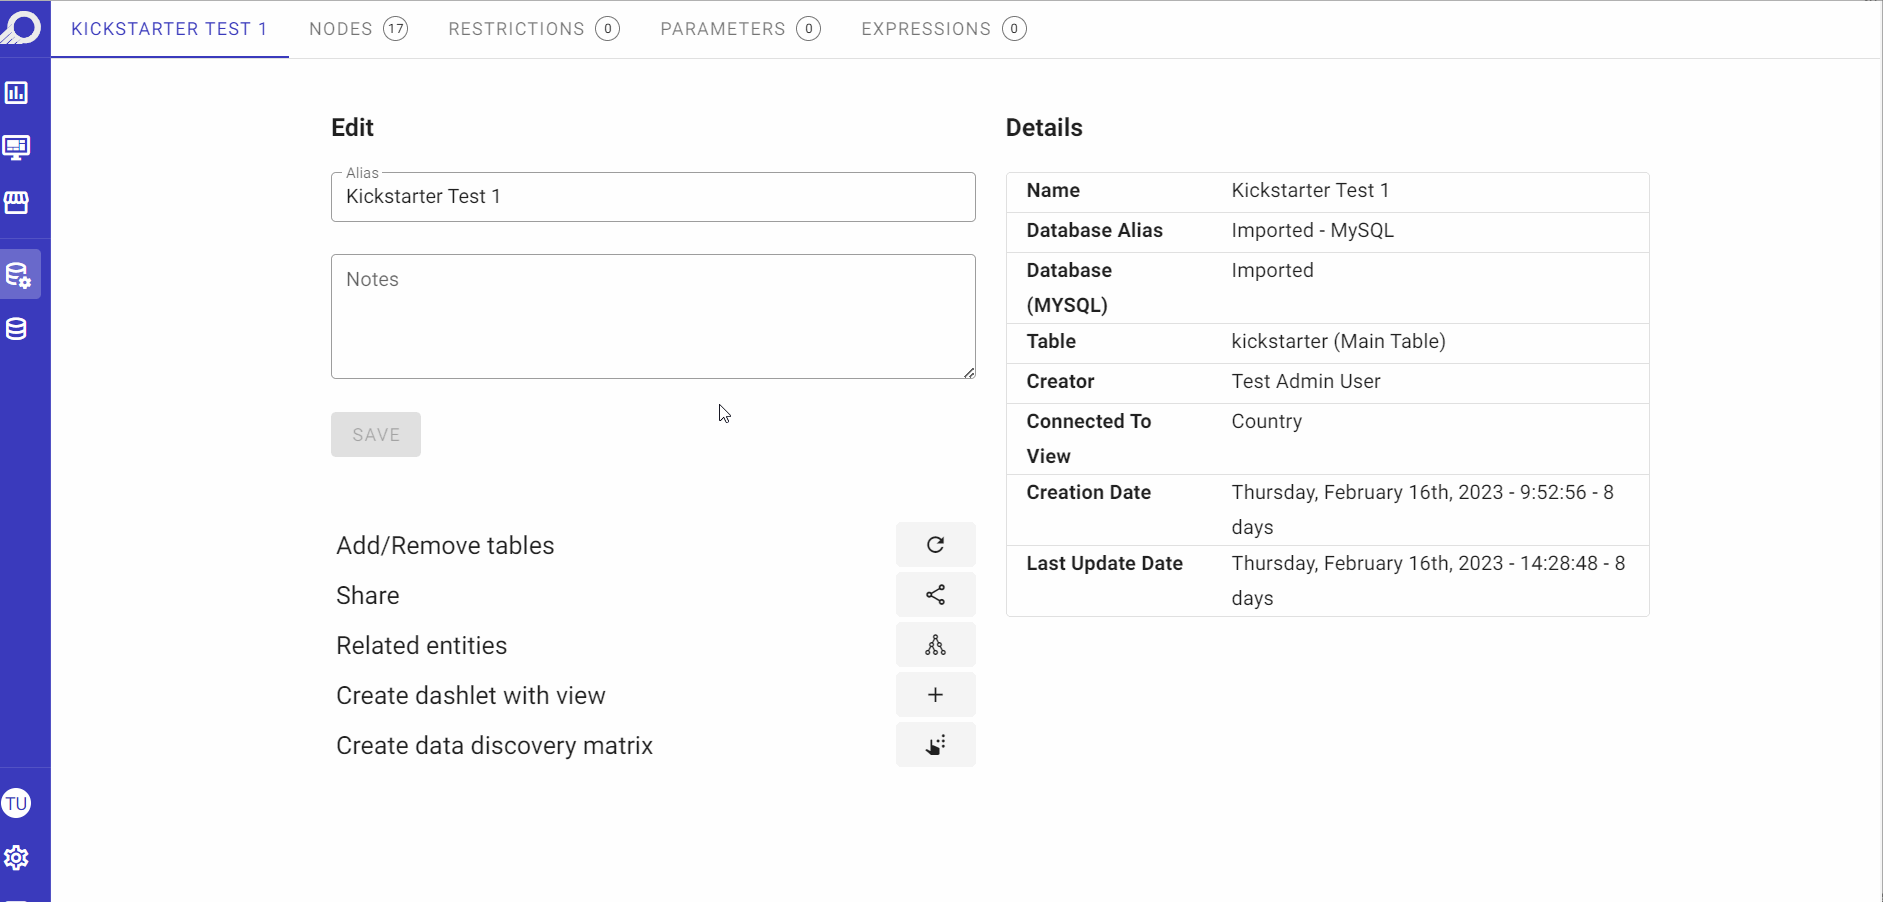
Task: Click the create data discovery matrix button
Action: tap(935, 745)
